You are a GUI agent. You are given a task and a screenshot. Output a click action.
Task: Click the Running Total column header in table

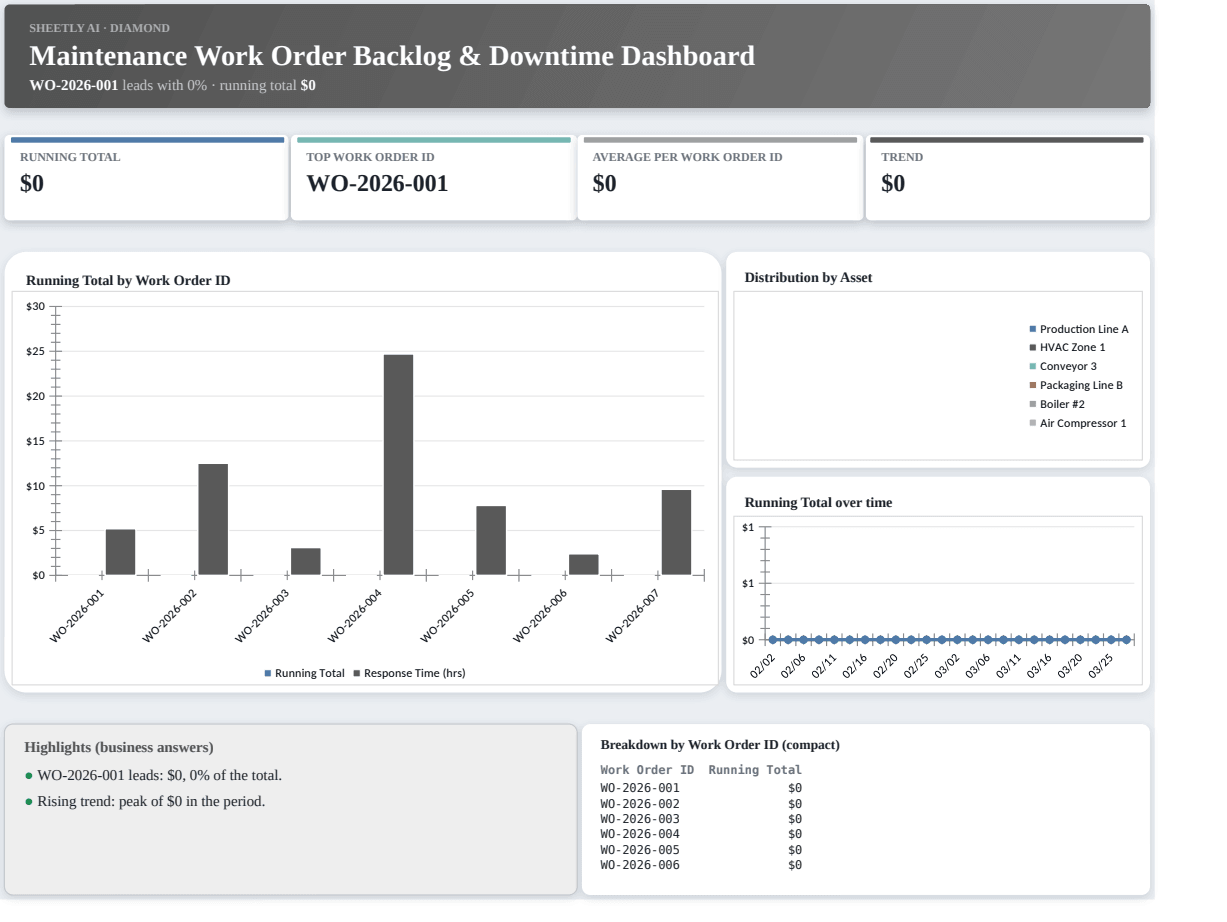[755, 770]
